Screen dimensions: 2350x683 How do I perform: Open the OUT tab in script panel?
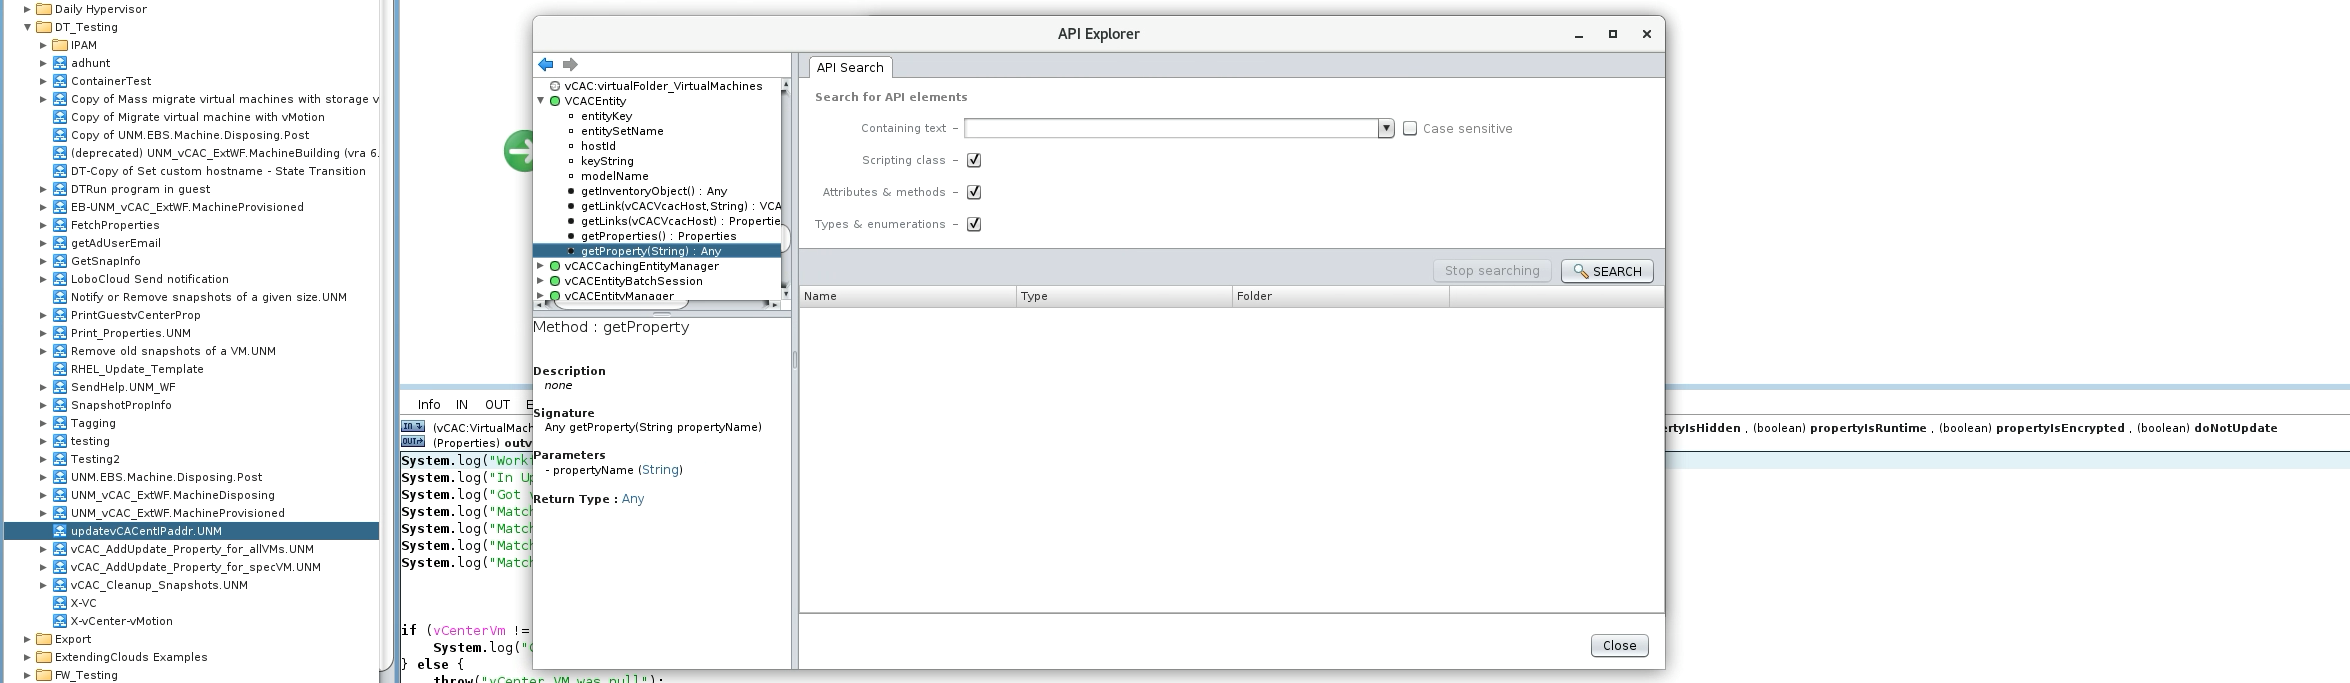497,405
